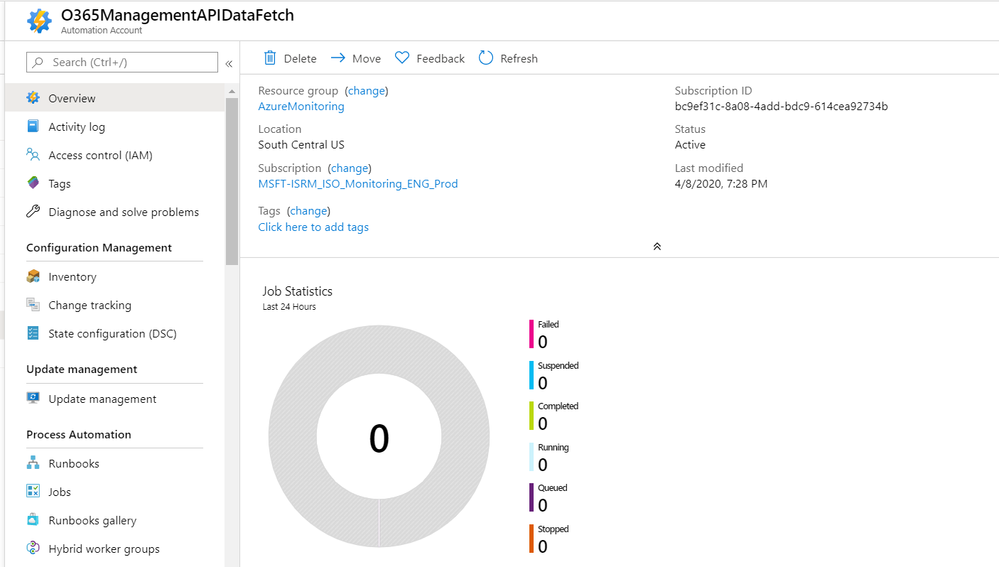Go to Inventory page
The width and height of the screenshot is (999, 567).
(x=115, y=277)
